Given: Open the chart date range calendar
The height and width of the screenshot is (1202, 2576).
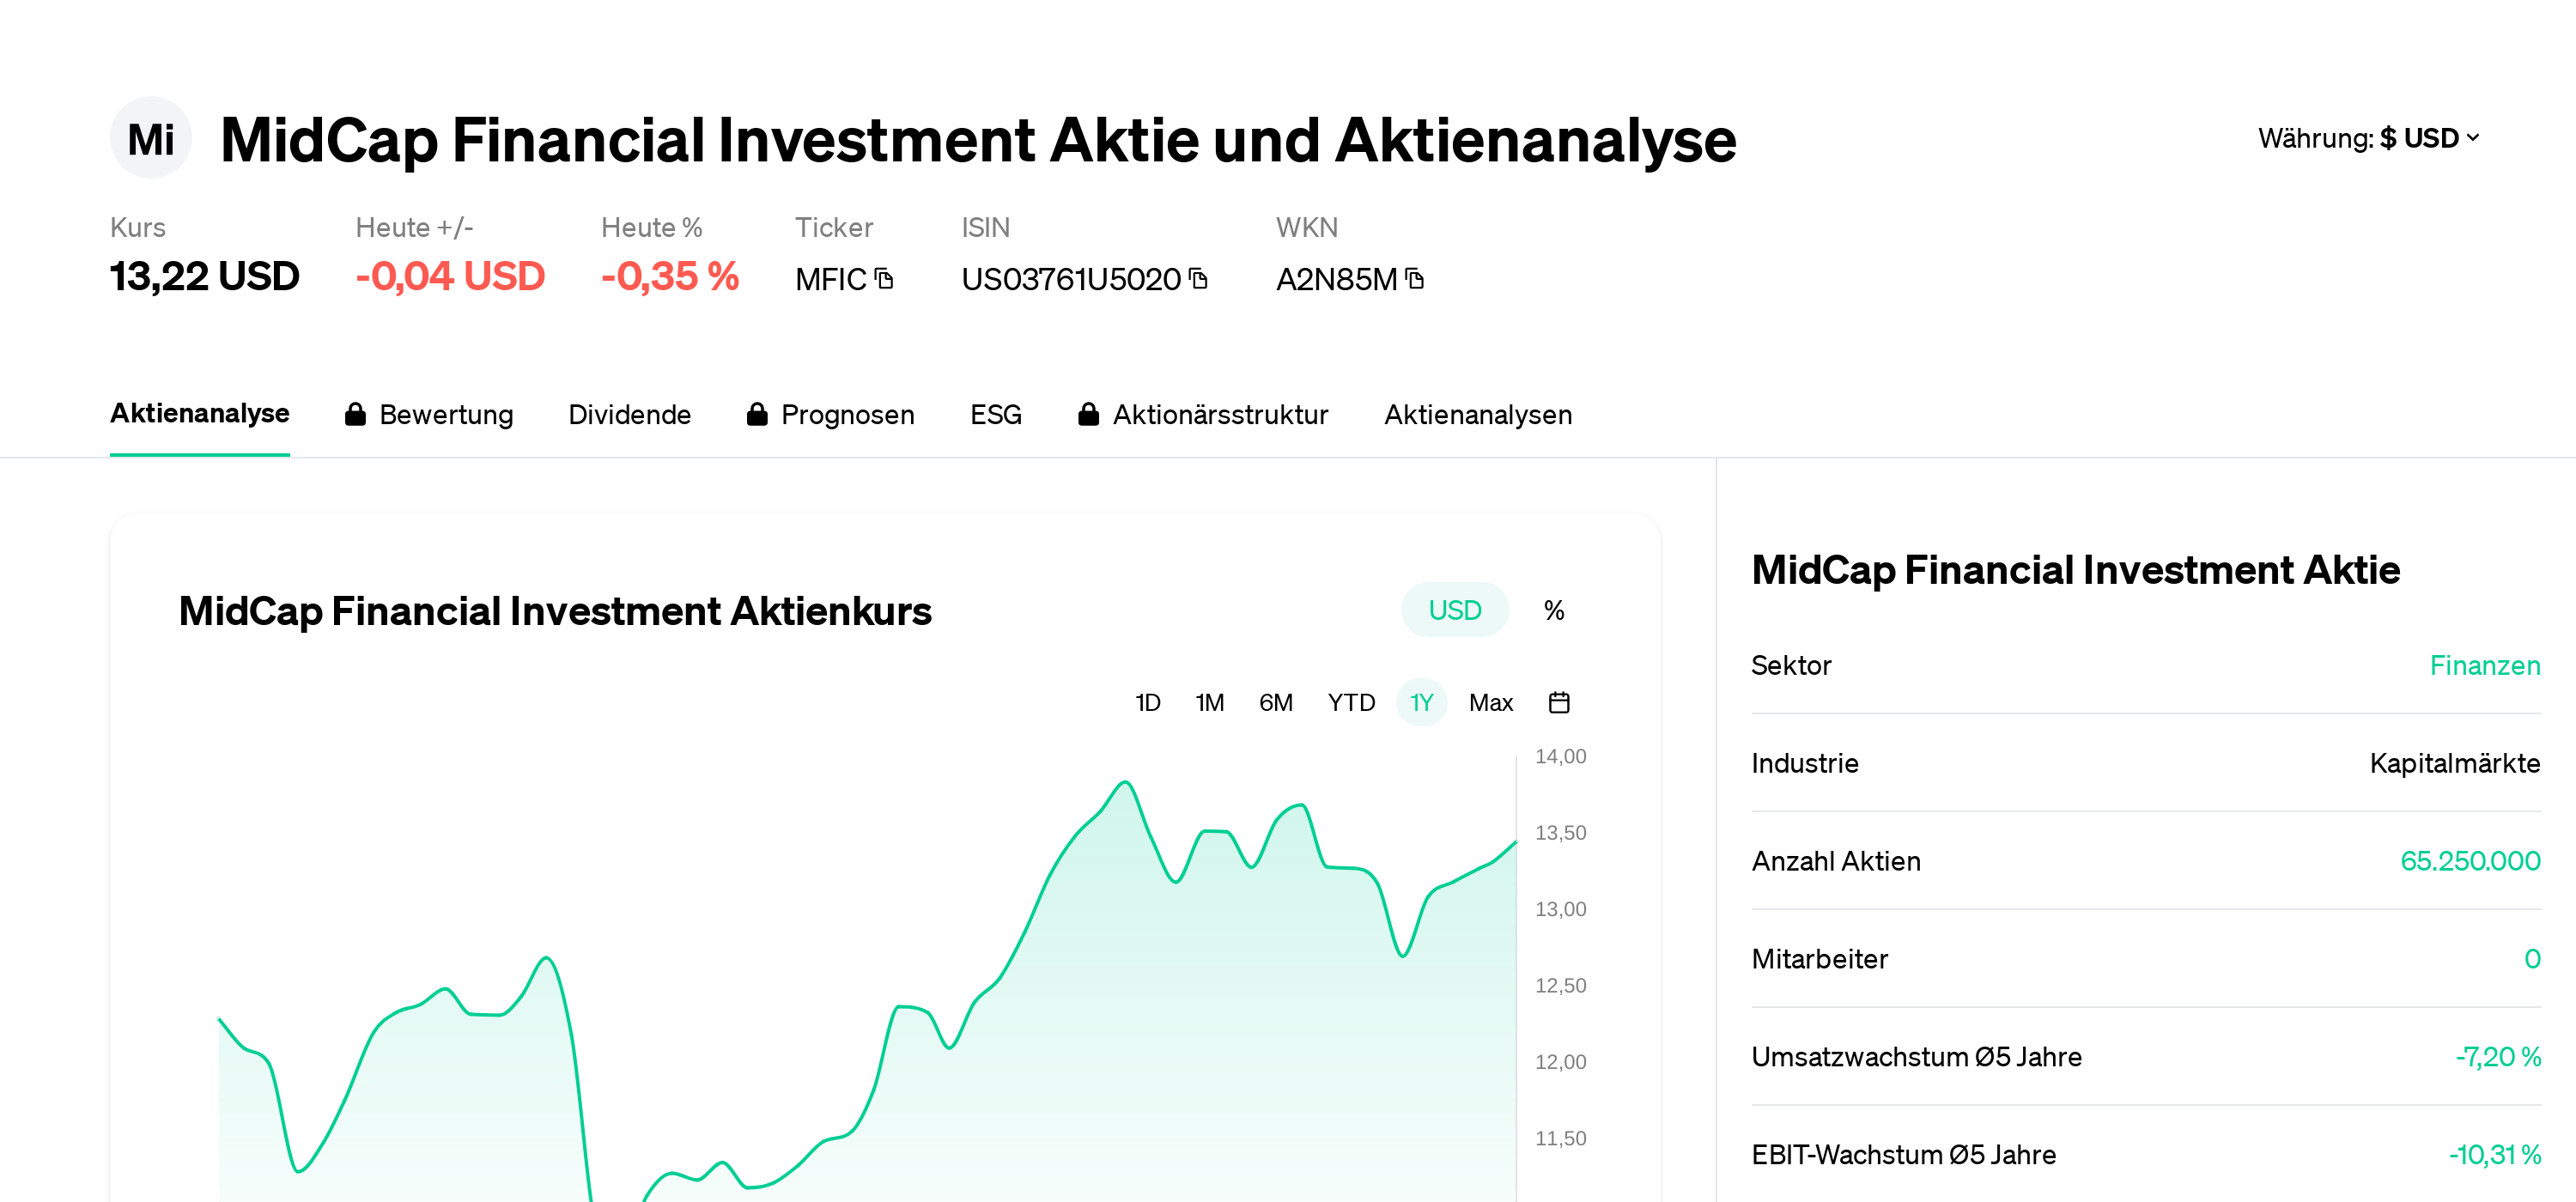Looking at the screenshot, I should coord(1558,702).
